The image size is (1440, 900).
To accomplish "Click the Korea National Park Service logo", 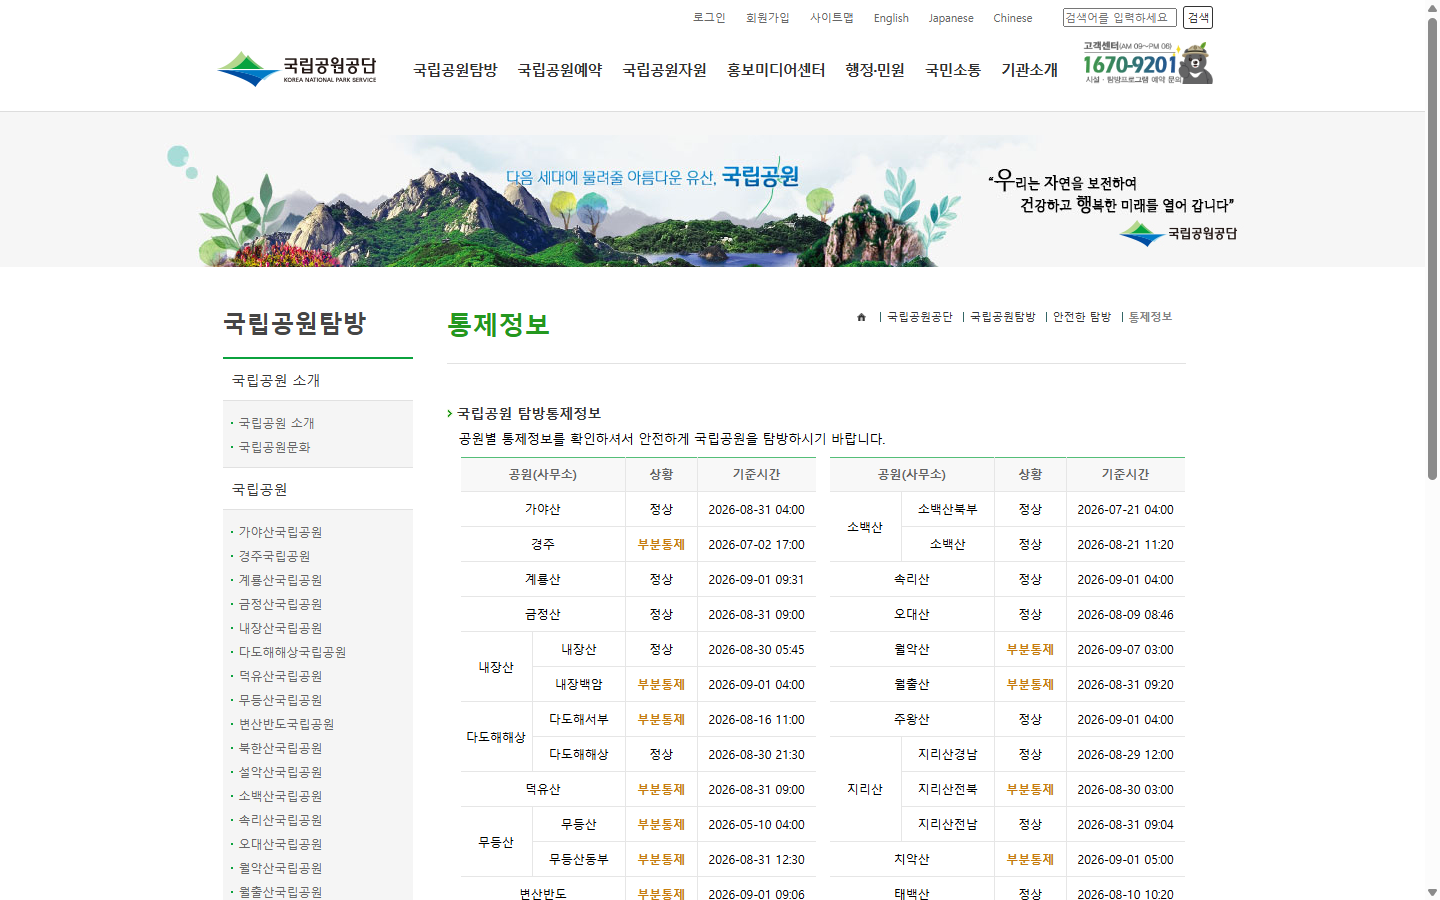I will tap(297, 69).
